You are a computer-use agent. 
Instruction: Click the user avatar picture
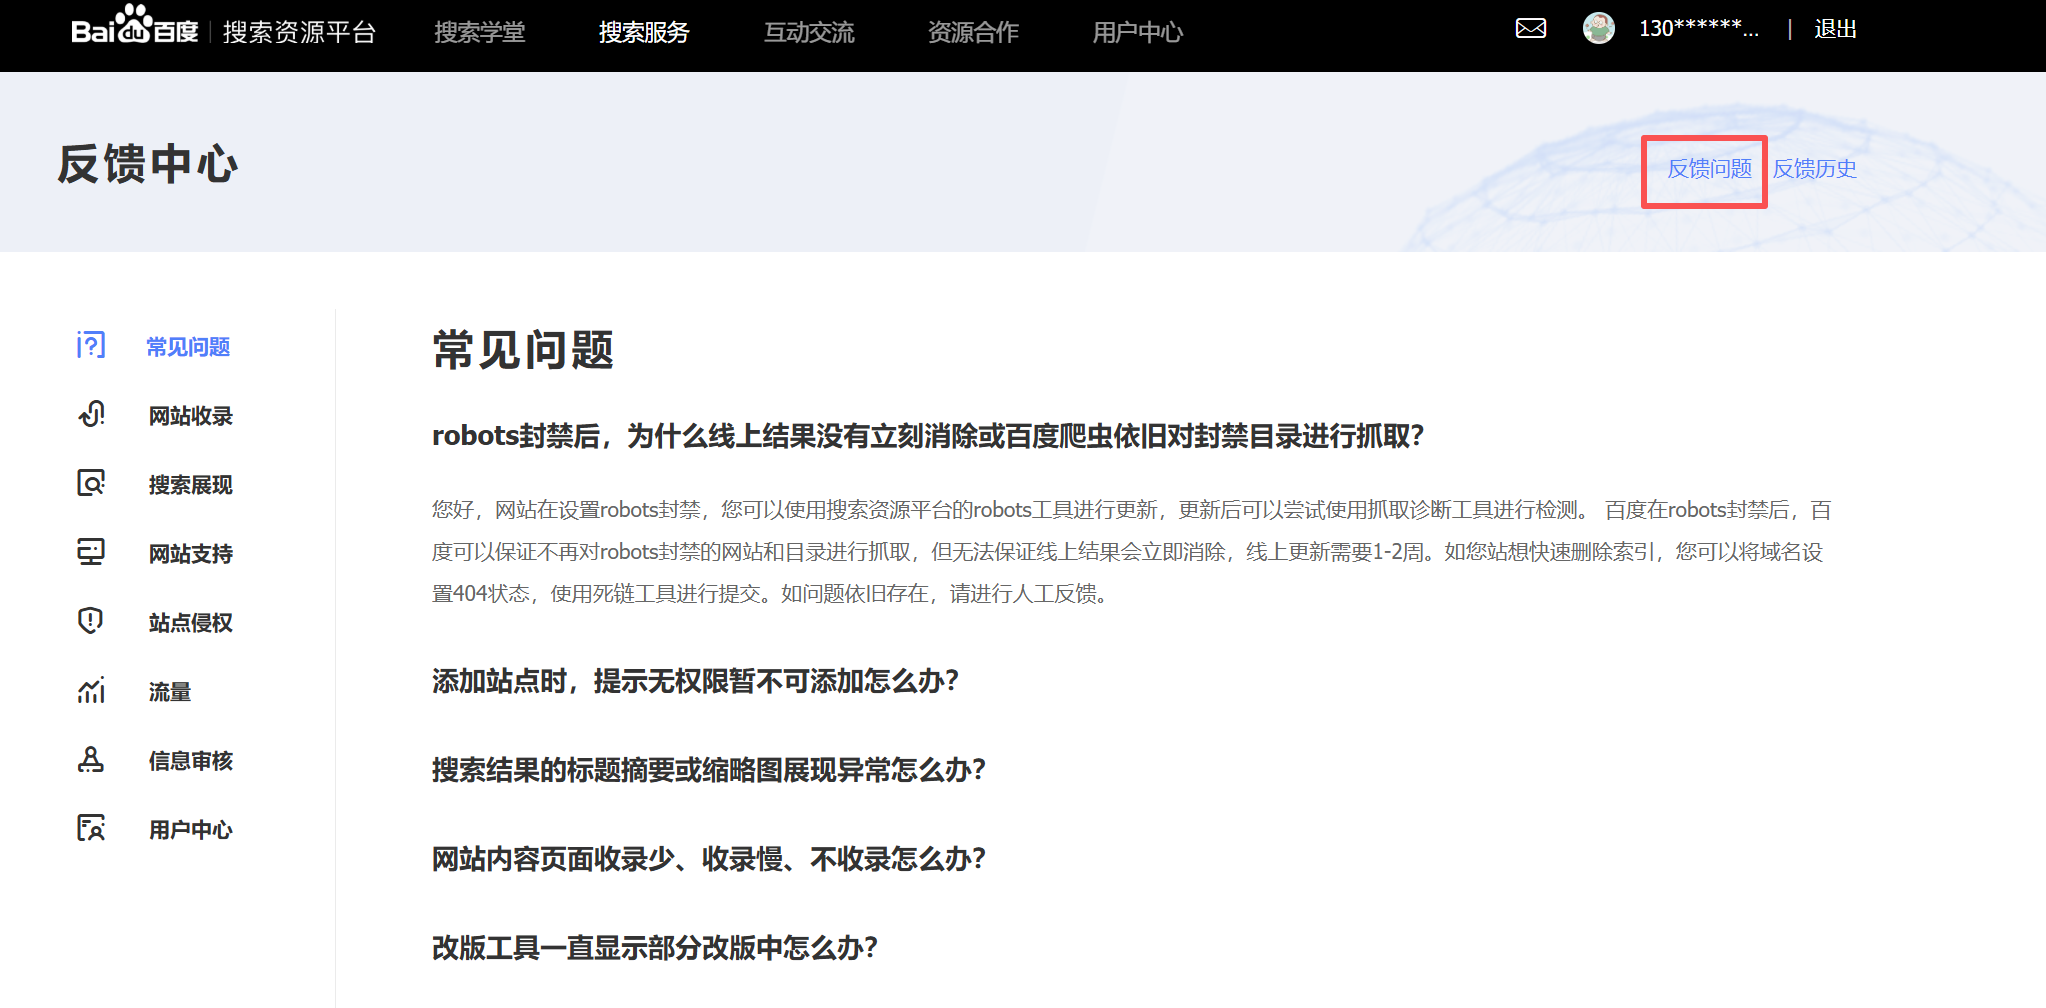tap(1599, 29)
